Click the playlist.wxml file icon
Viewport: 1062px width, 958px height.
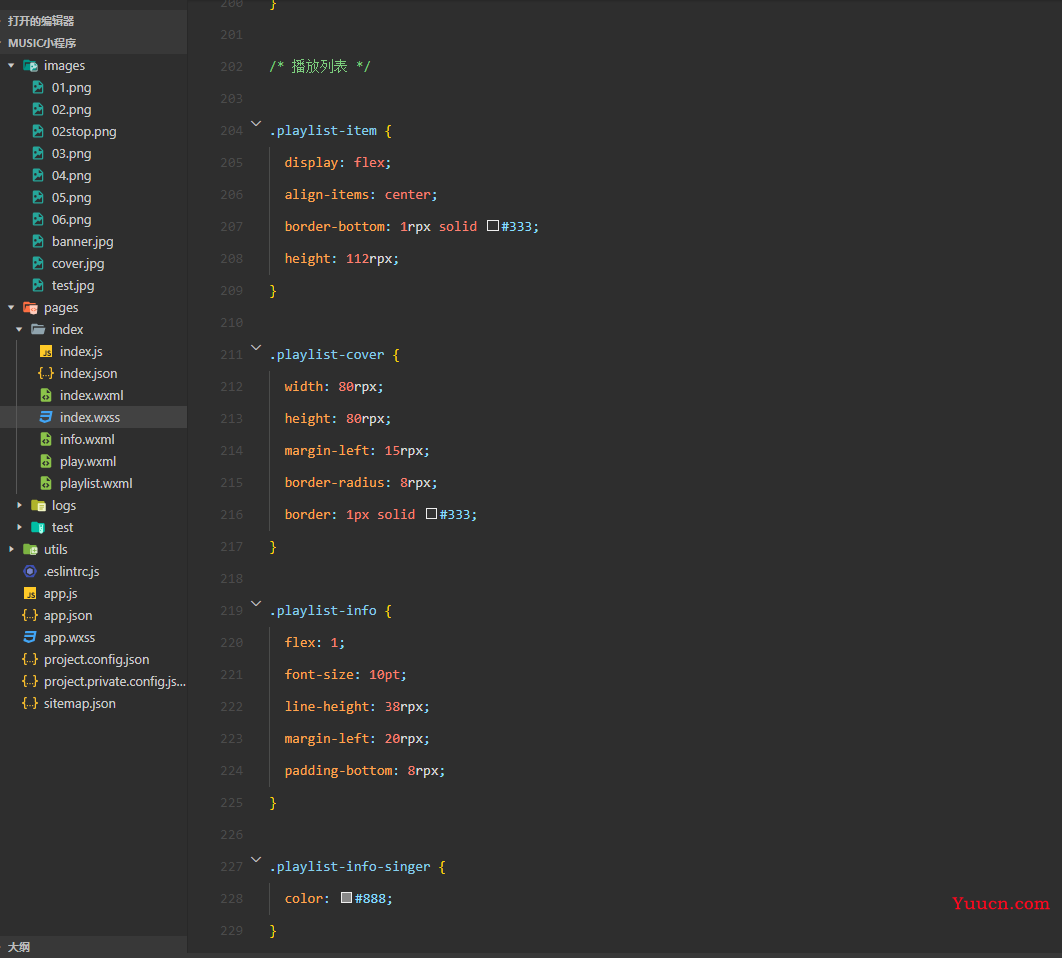point(46,484)
